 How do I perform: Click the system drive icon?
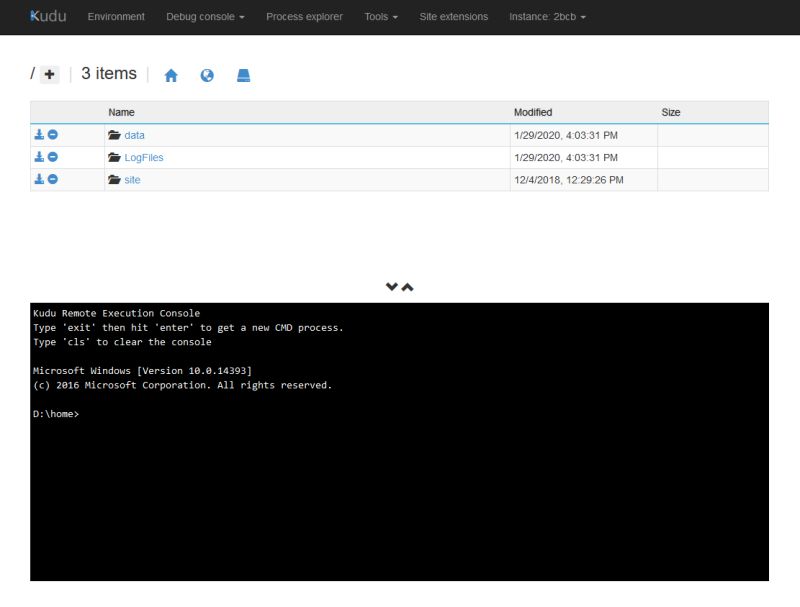tap(243, 75)
